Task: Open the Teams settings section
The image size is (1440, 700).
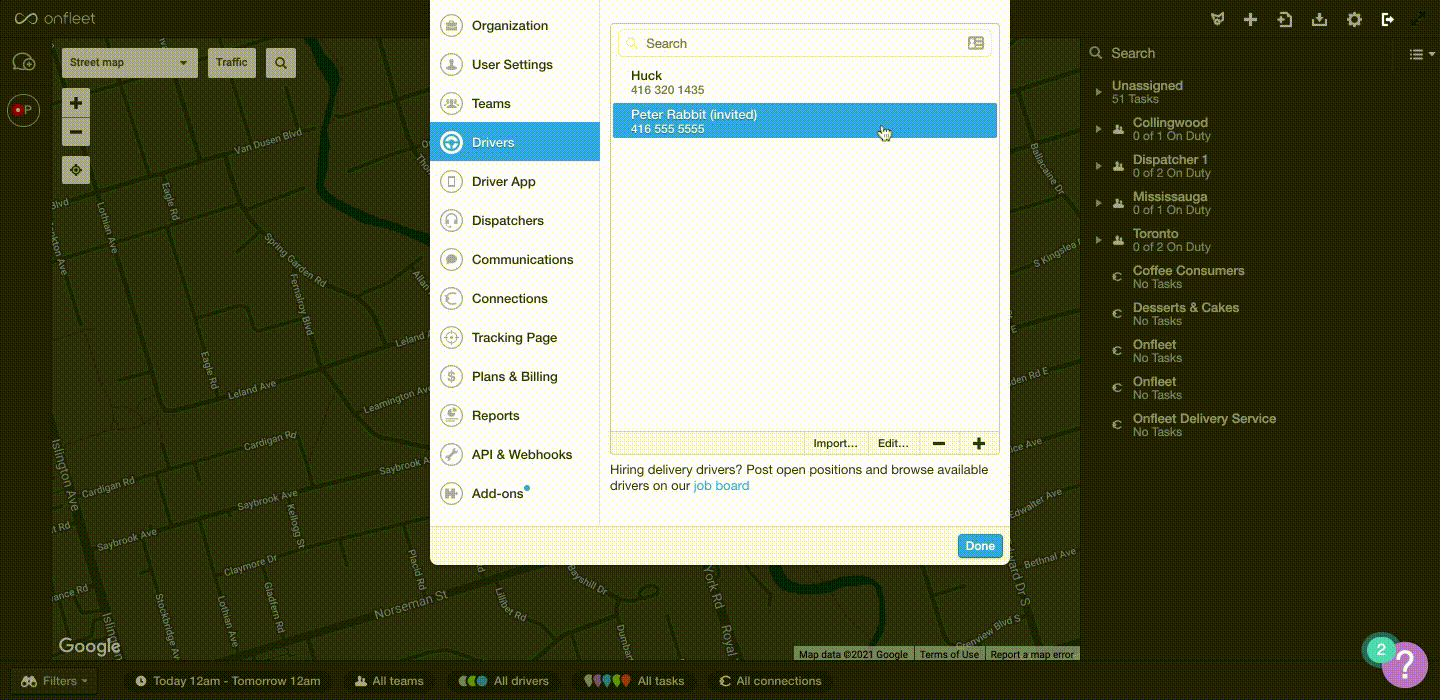Action: [491, 104]
